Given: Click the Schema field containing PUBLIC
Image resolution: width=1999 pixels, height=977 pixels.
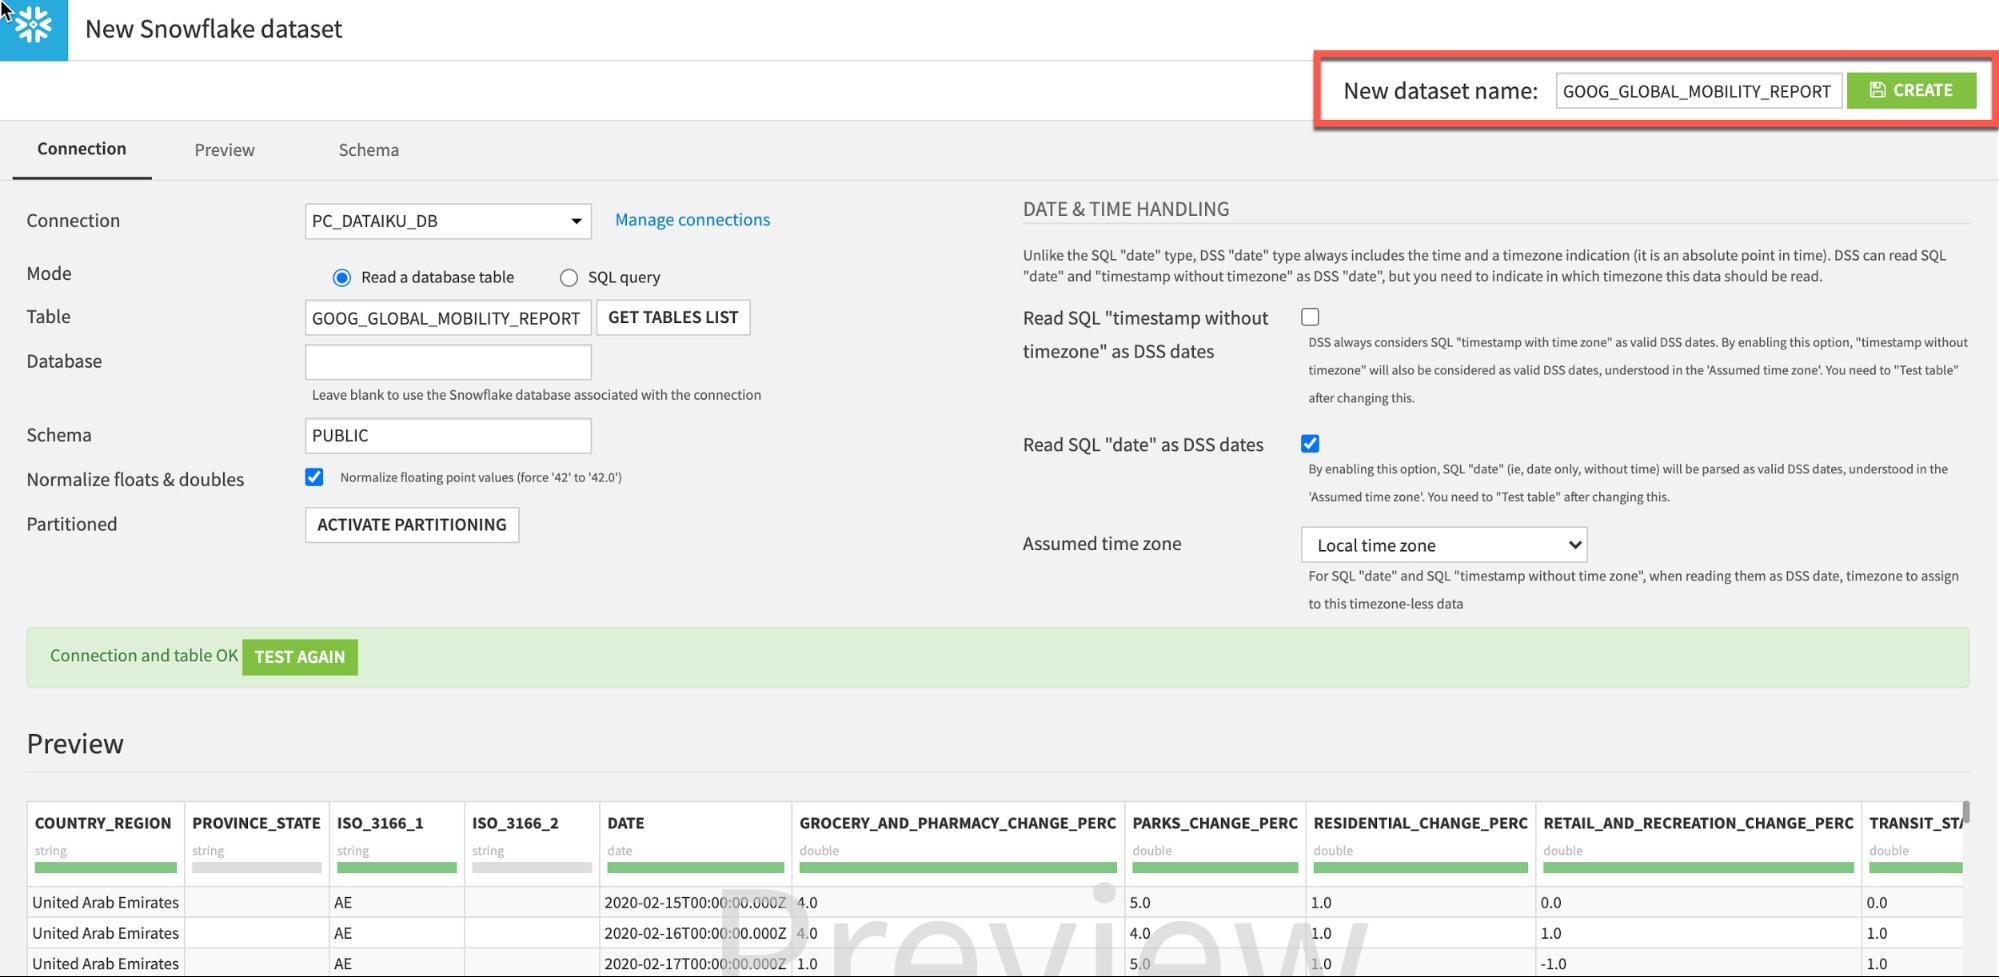Looking at the screenshot, I should tap(447, 436).
